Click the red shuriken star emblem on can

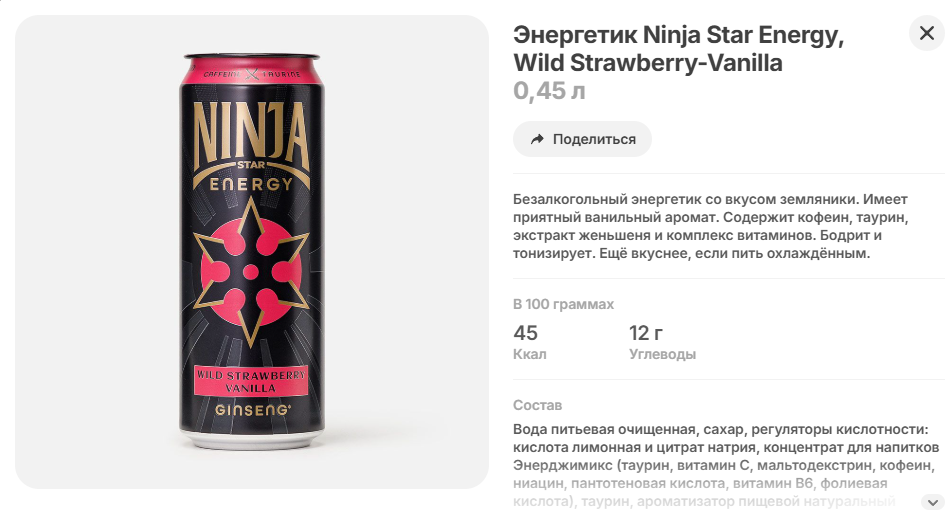[251, 272]
